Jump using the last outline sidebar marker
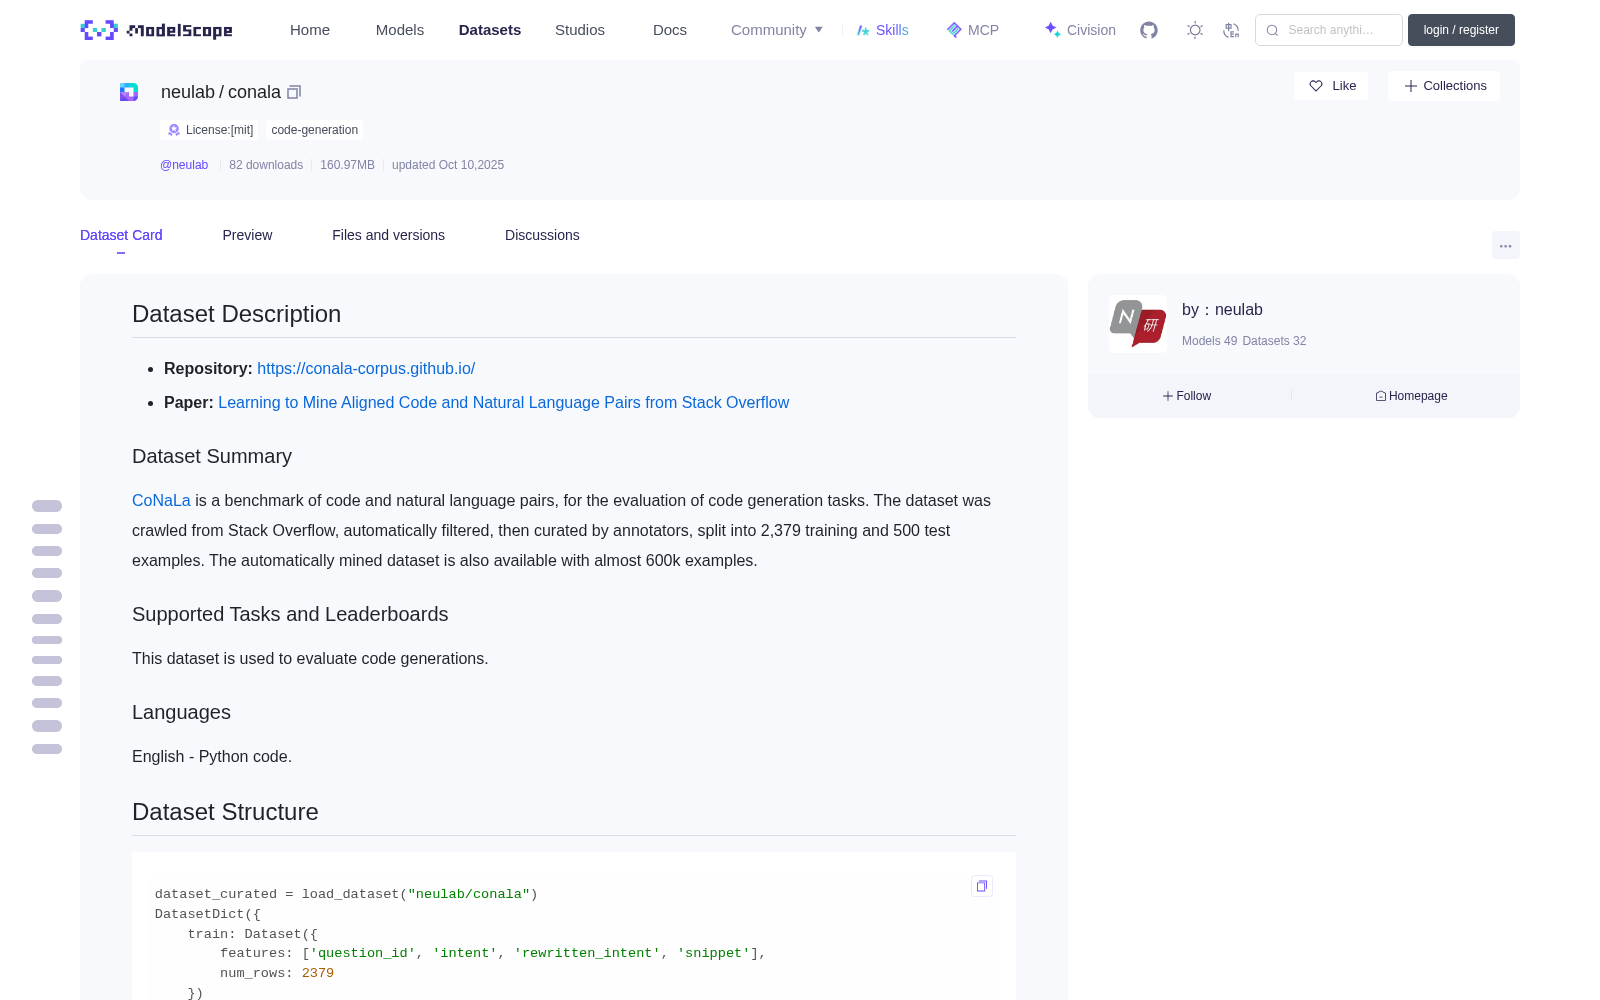Screen dimensions: 1600x1000 [x=47, y=749]
